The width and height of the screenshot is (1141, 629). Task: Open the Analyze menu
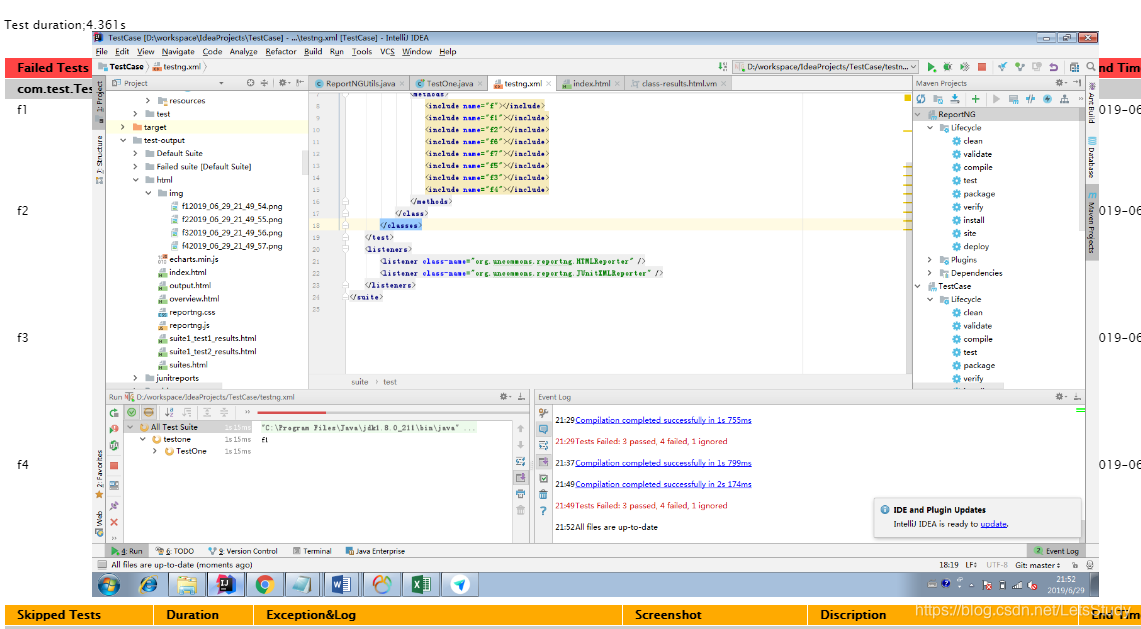click(244, 52)
